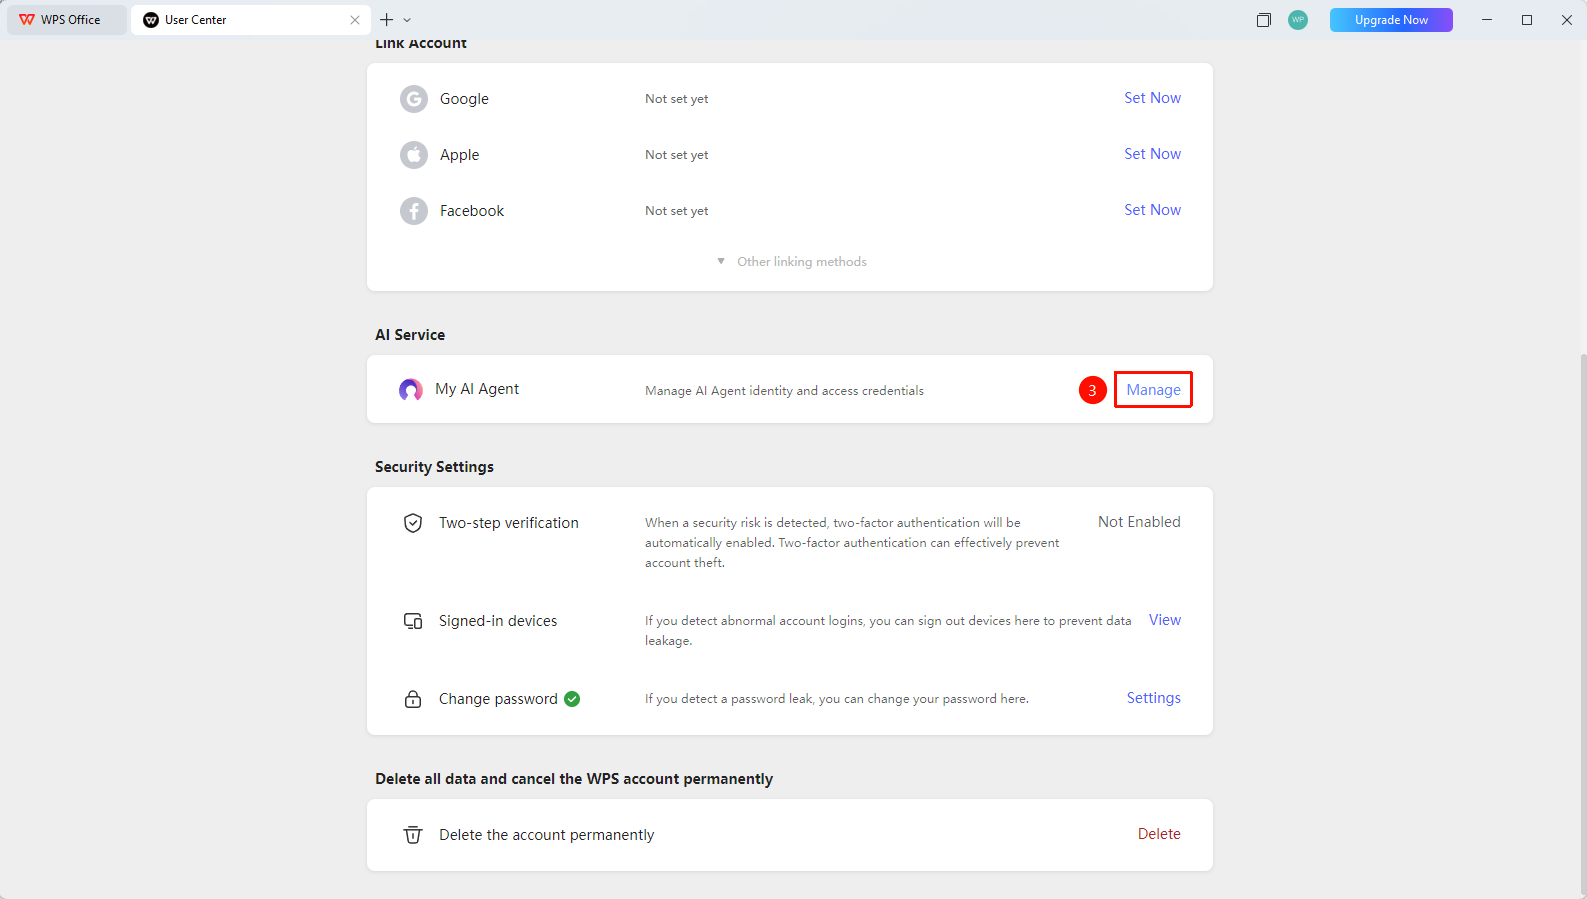Click the Google logo icon

pyautogui.click(x=414, y=99)
